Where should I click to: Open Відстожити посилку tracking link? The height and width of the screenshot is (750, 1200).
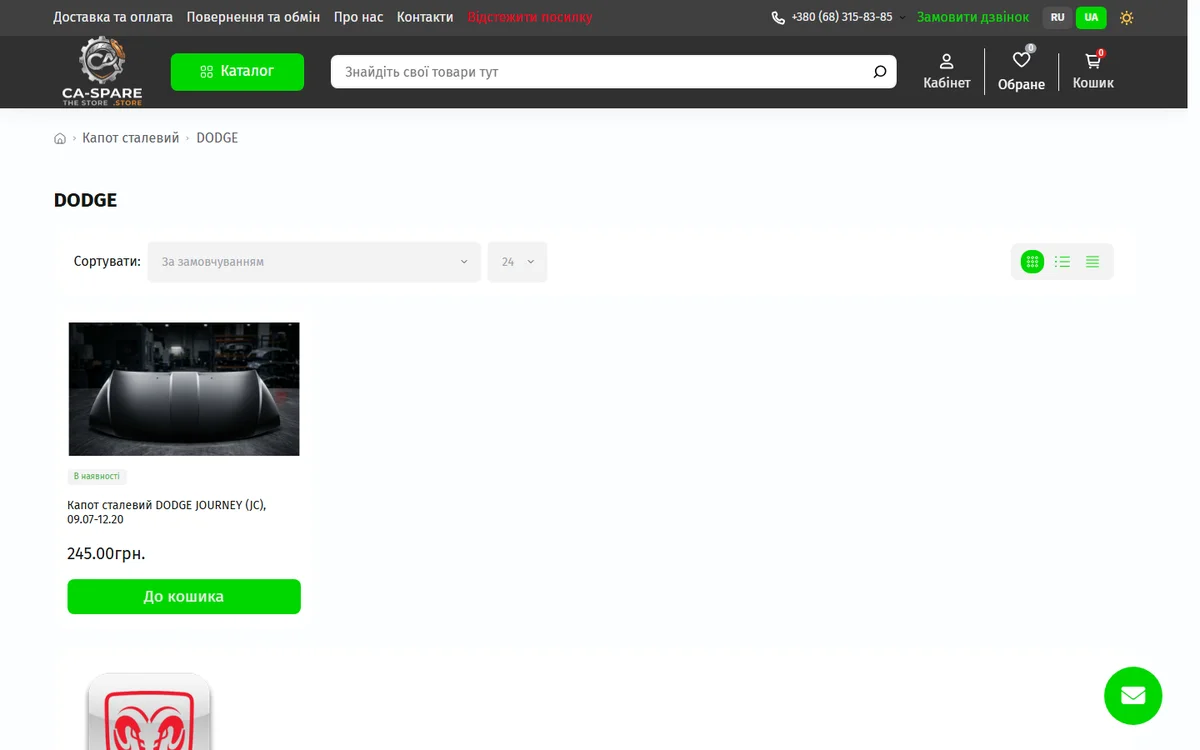pos(530,17)
